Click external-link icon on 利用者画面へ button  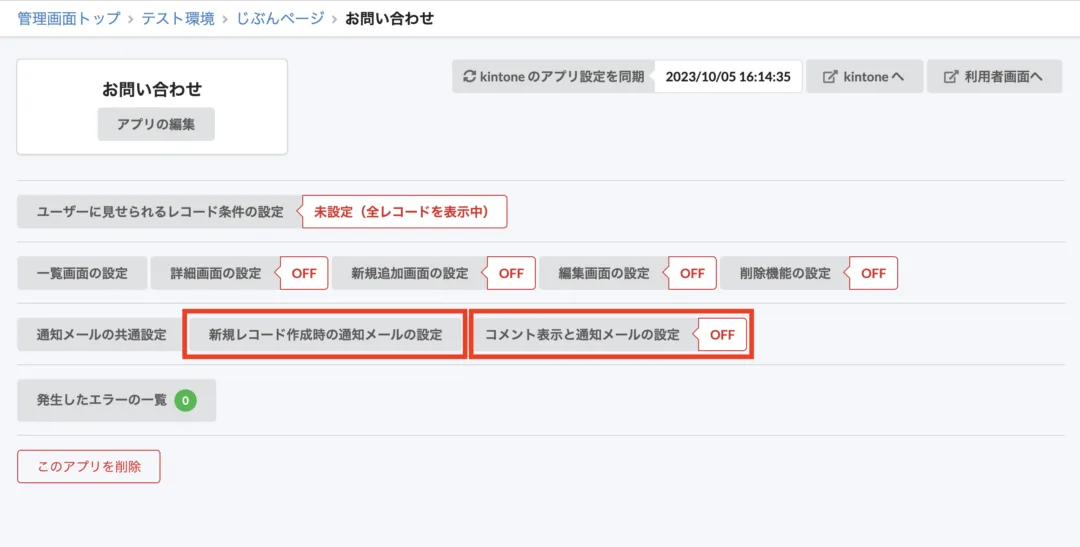tap(951, 77)
